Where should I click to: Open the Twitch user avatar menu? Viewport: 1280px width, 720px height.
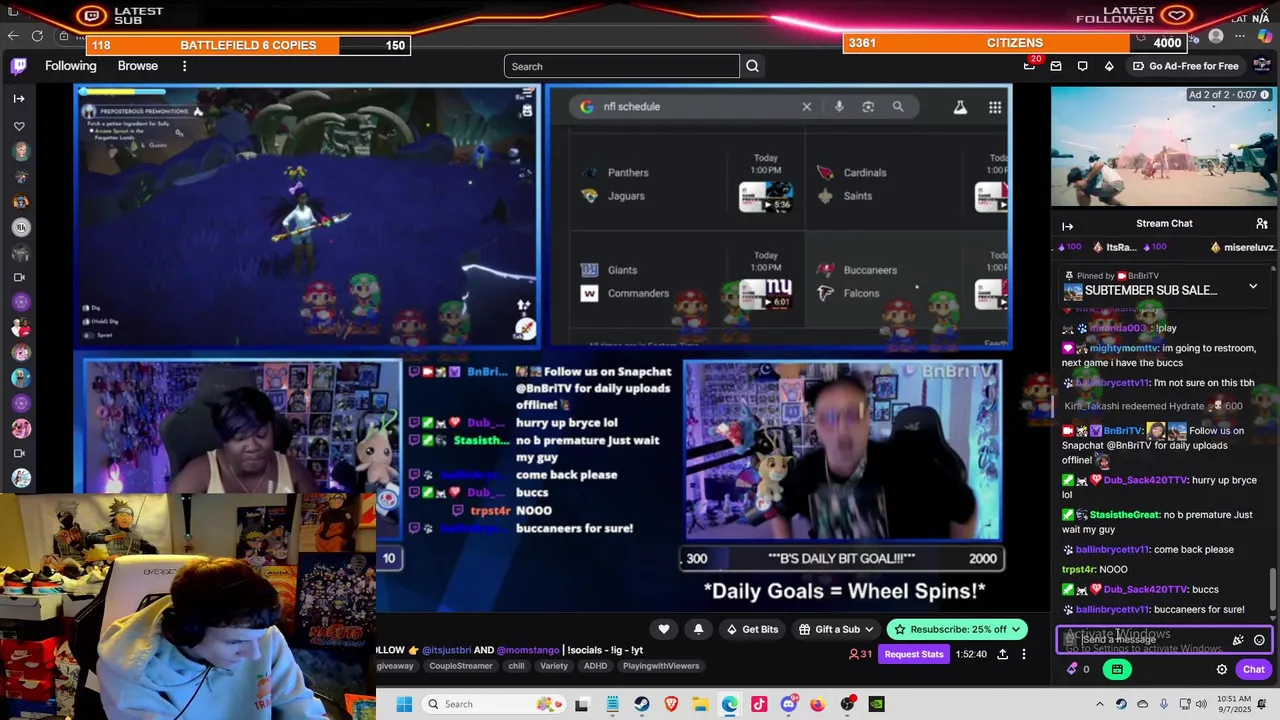[x=1262, y=66]
